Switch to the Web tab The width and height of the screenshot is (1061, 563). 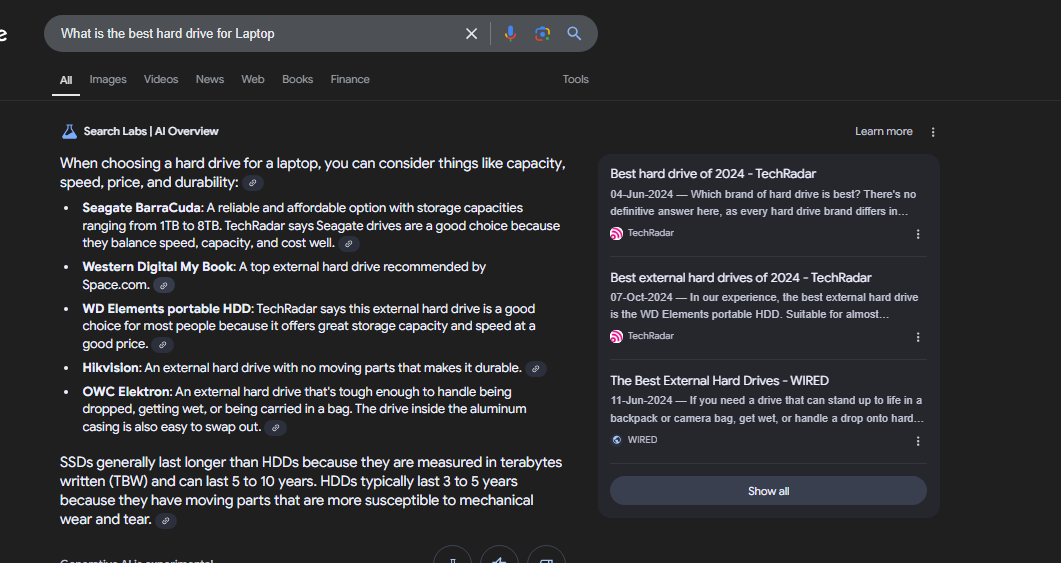pos(252,79)
